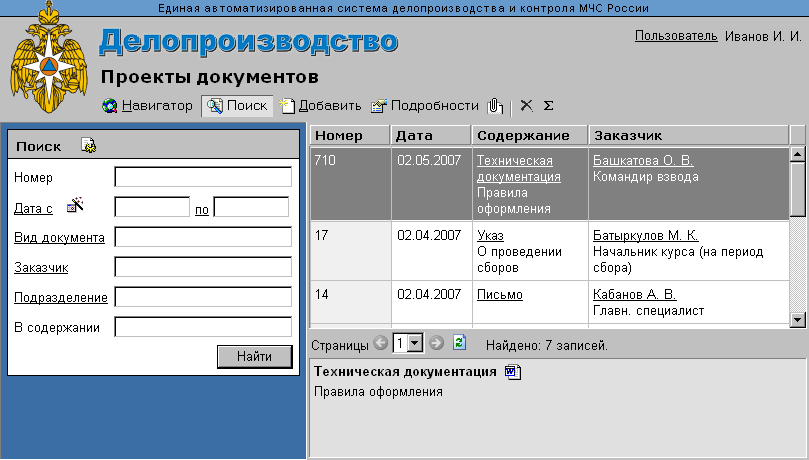This screenshot has width=809, height=460.
Task: Click the Найти button
Action: 255,357
